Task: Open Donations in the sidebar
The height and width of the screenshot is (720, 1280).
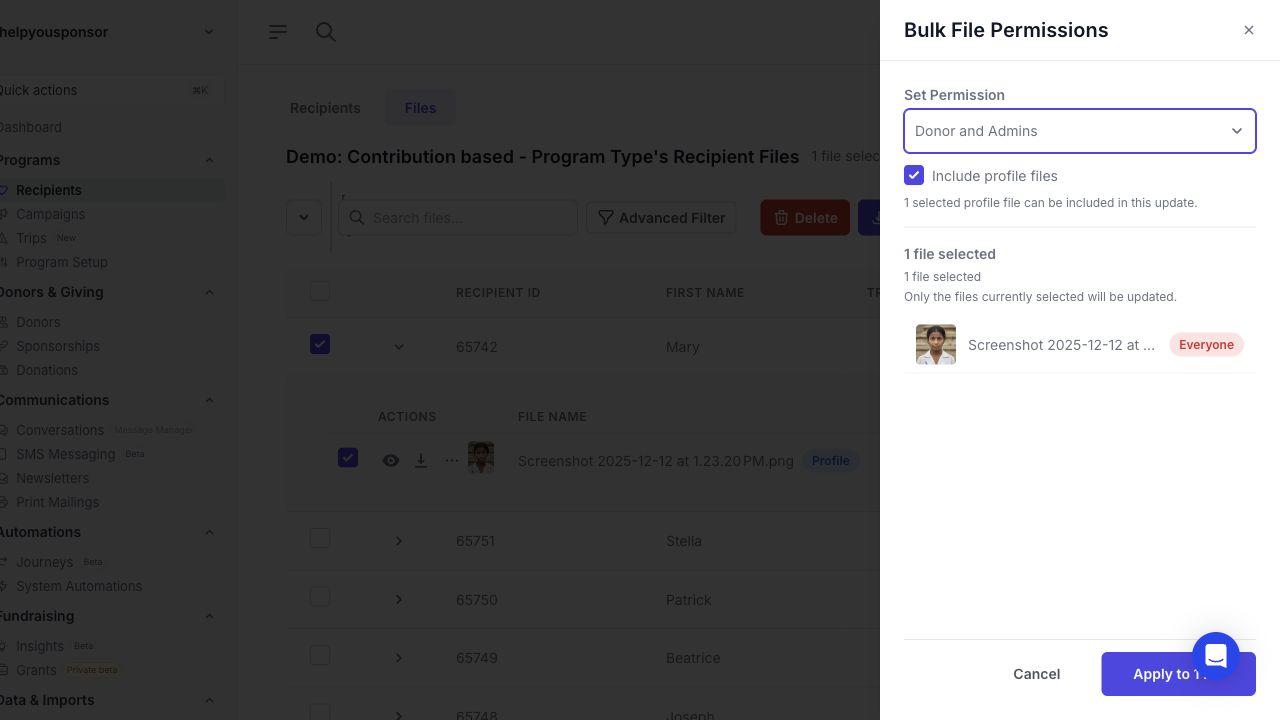Action: coord(47,370)
